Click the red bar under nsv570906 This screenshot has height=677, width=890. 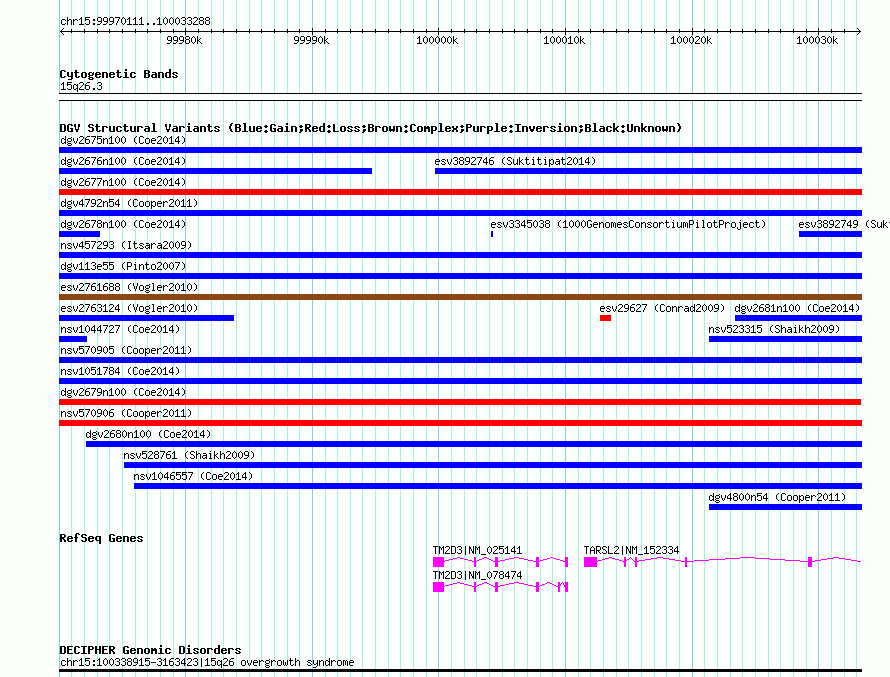click(x=460, y=423)
